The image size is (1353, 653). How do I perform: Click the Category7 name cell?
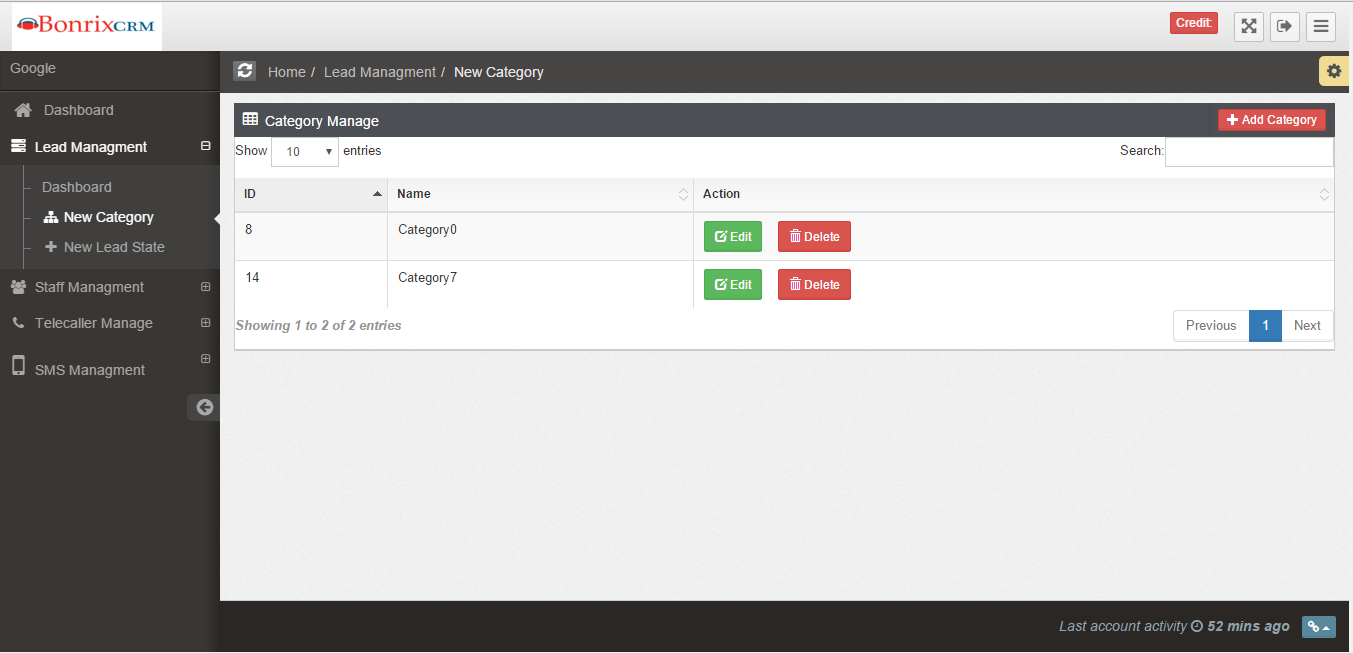point(541,285)
